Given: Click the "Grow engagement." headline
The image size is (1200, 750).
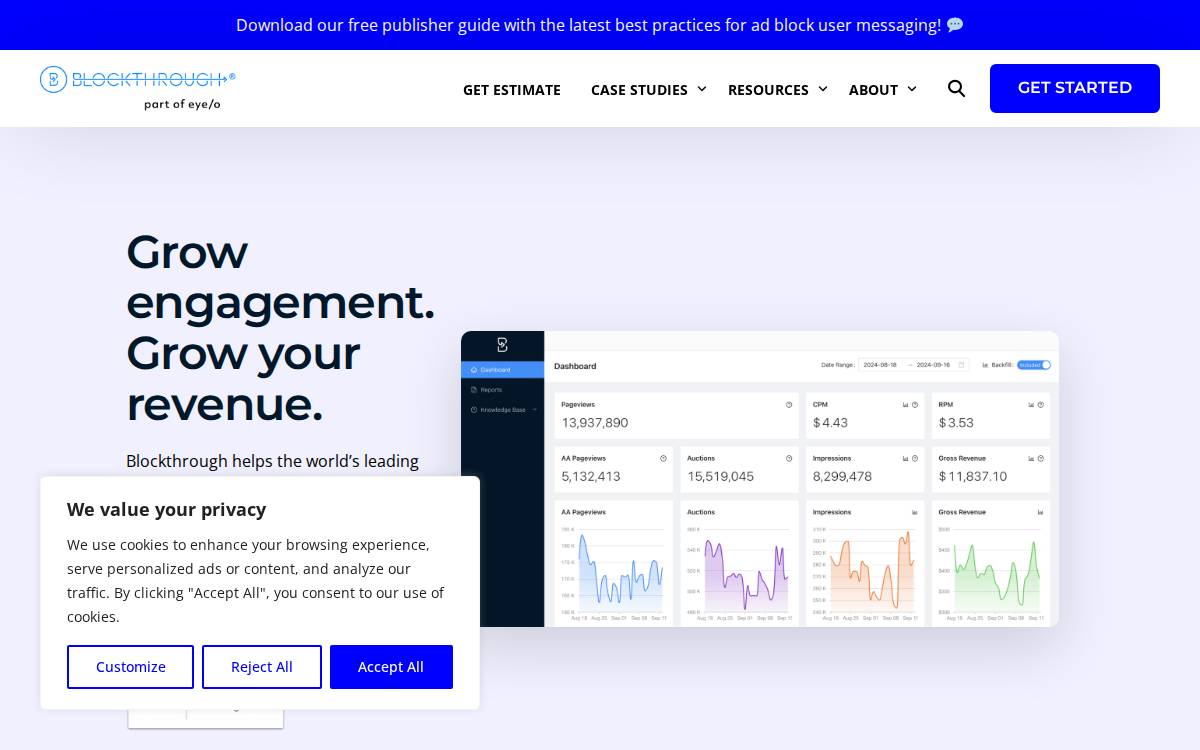Looking at the screenshot, I should [x=280, y=276].
